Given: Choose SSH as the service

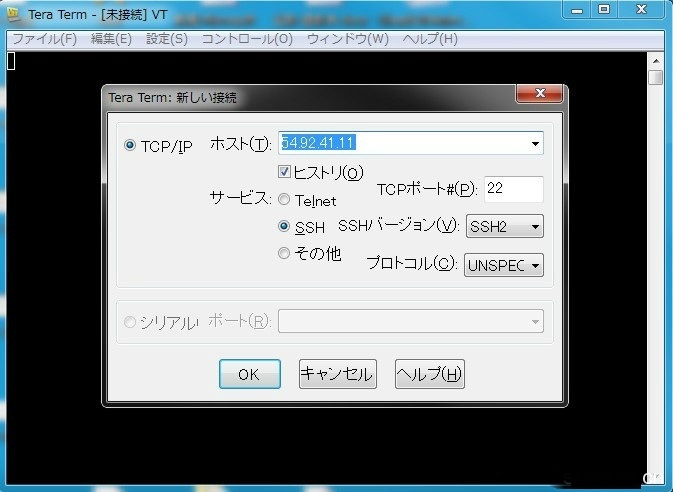Looking at the screenshot, I should pyautogui.click(x=284, y=227).
